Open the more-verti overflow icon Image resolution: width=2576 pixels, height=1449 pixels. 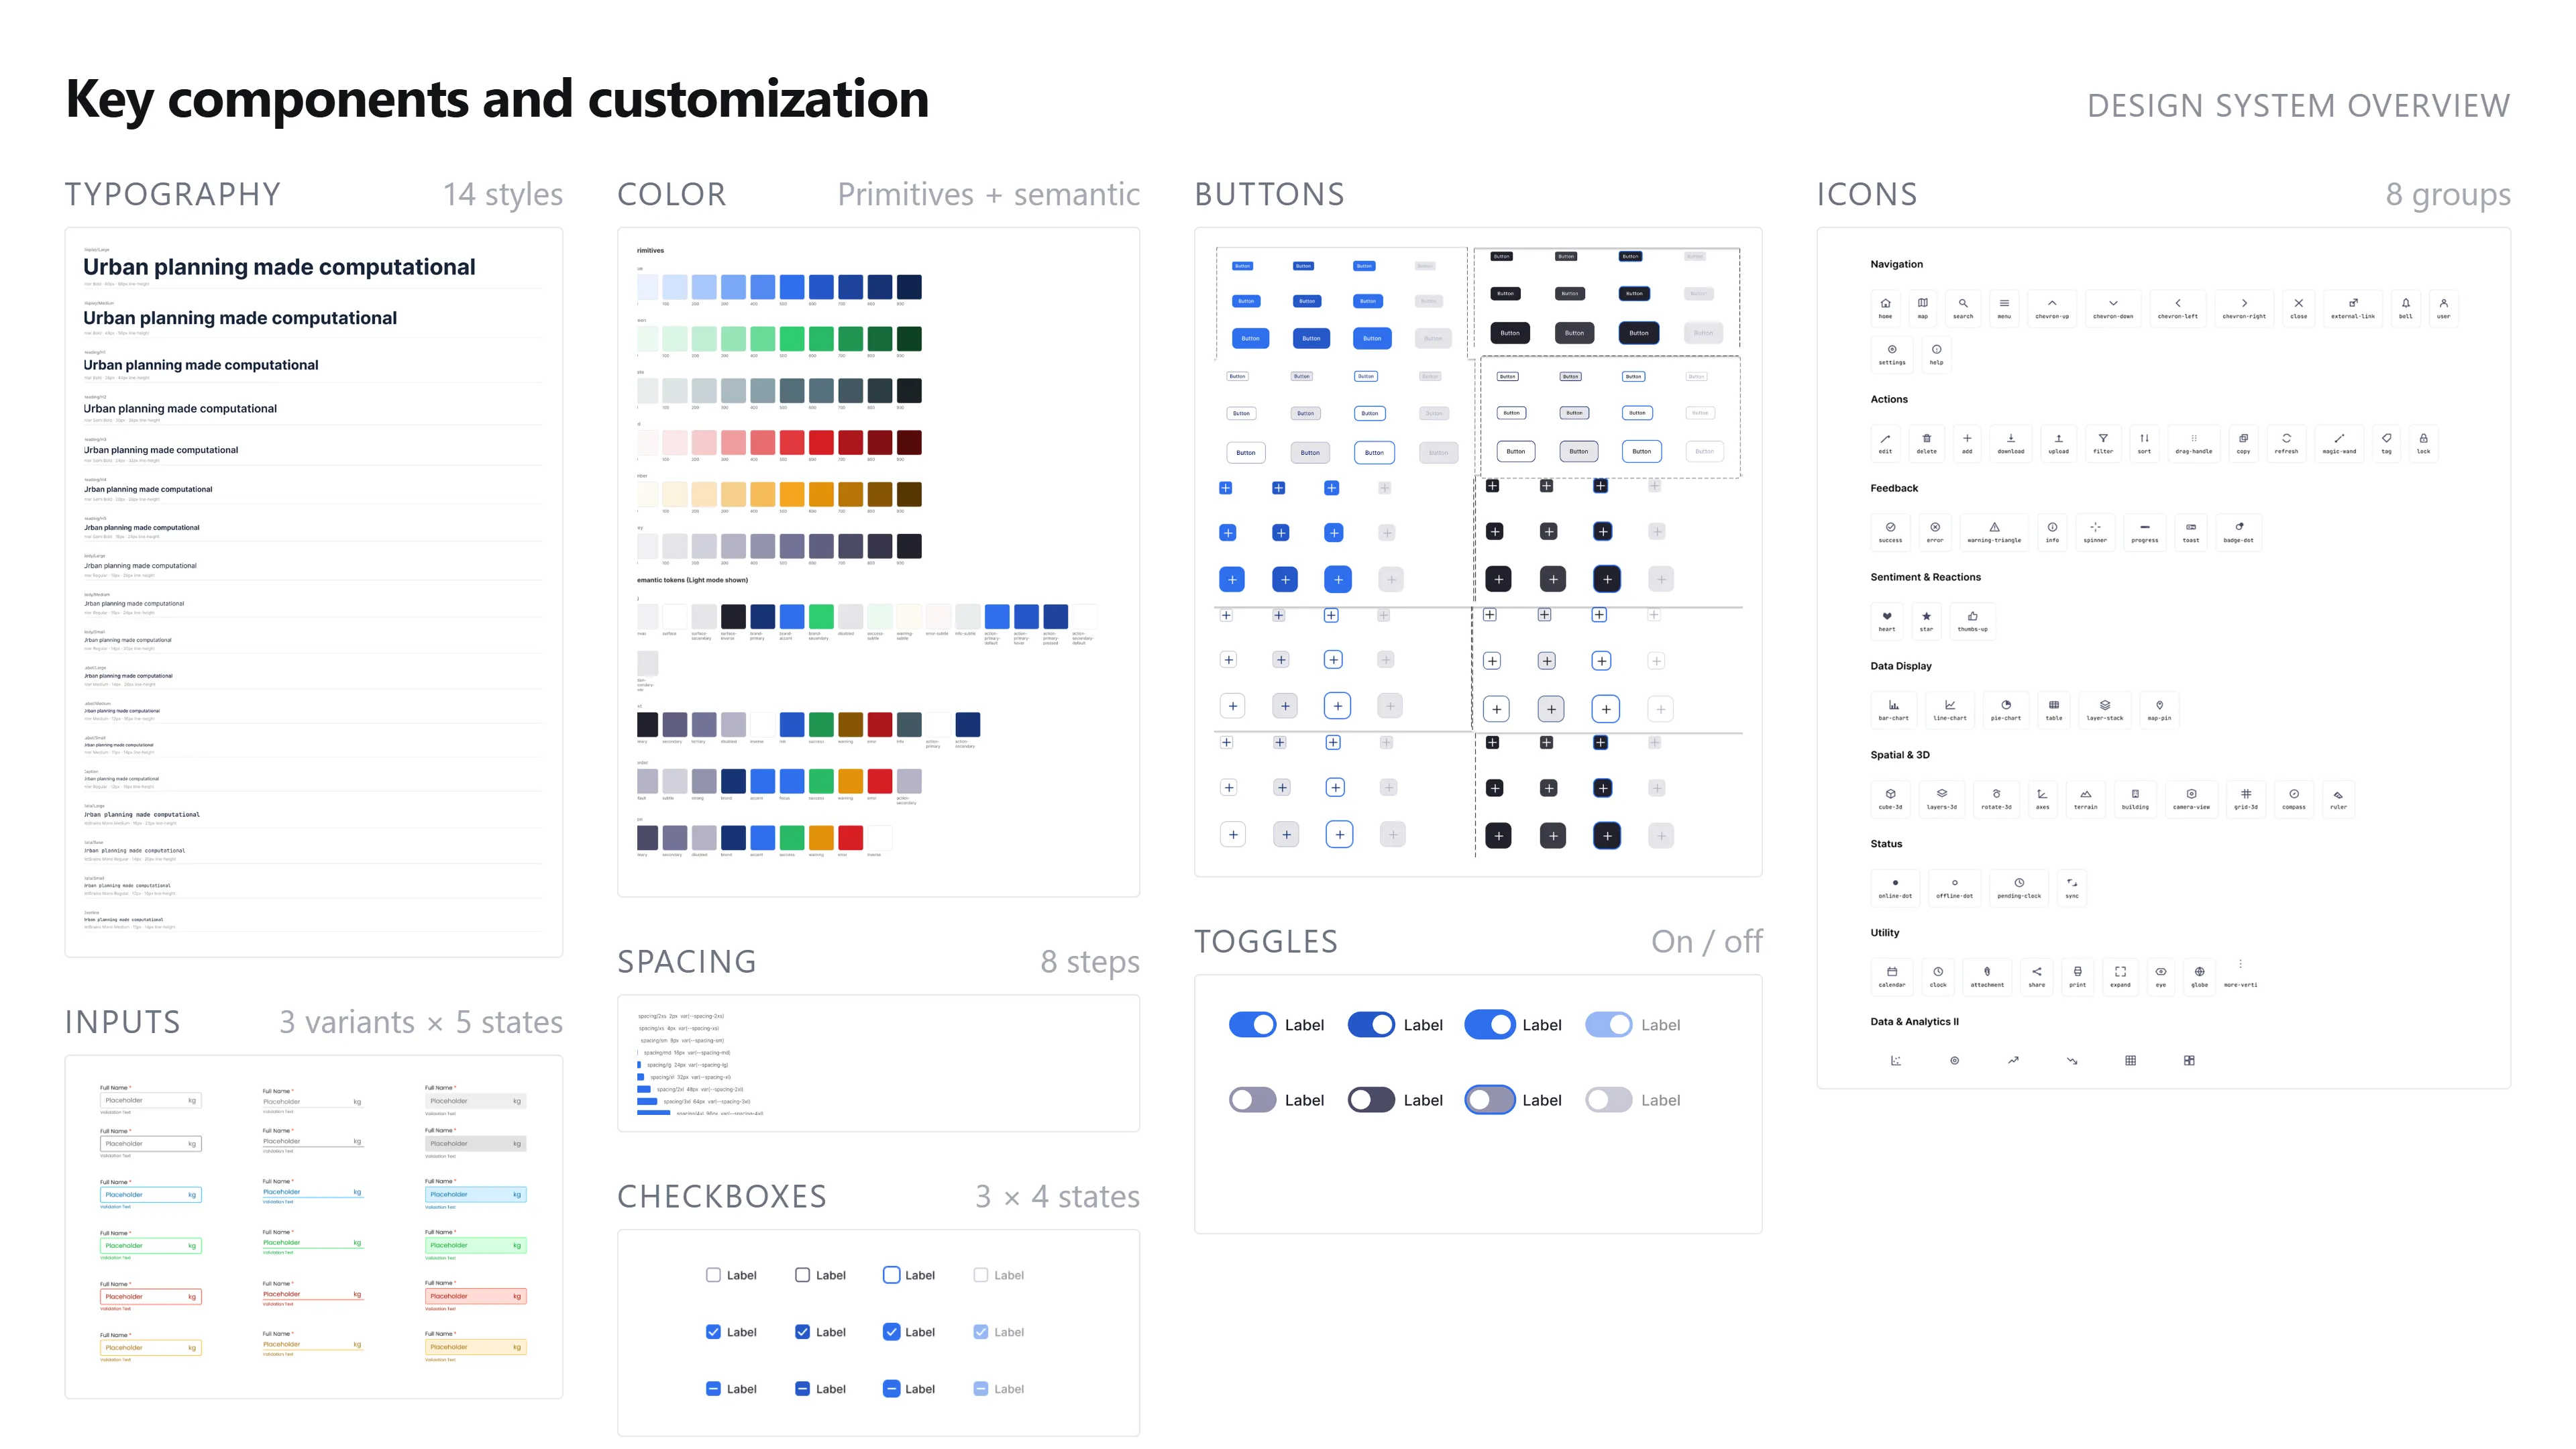(2240, 973)
